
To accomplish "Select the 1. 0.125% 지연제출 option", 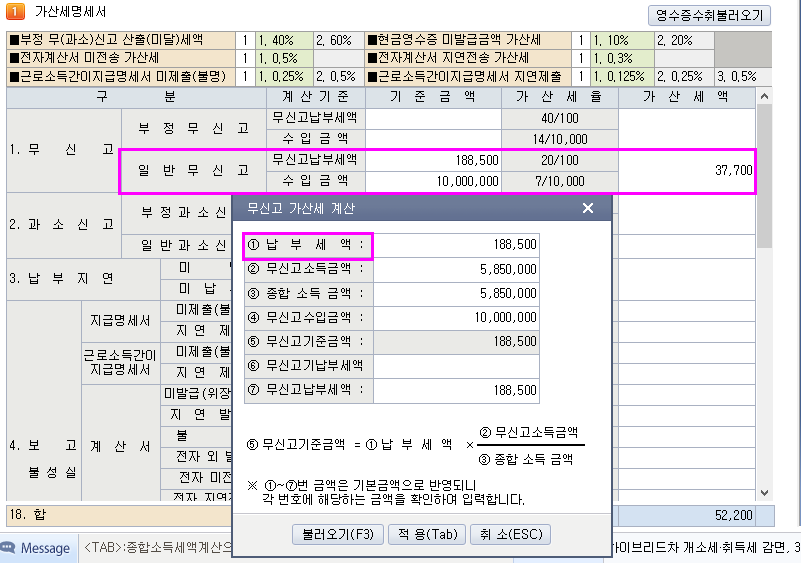I will coord(622,76).
